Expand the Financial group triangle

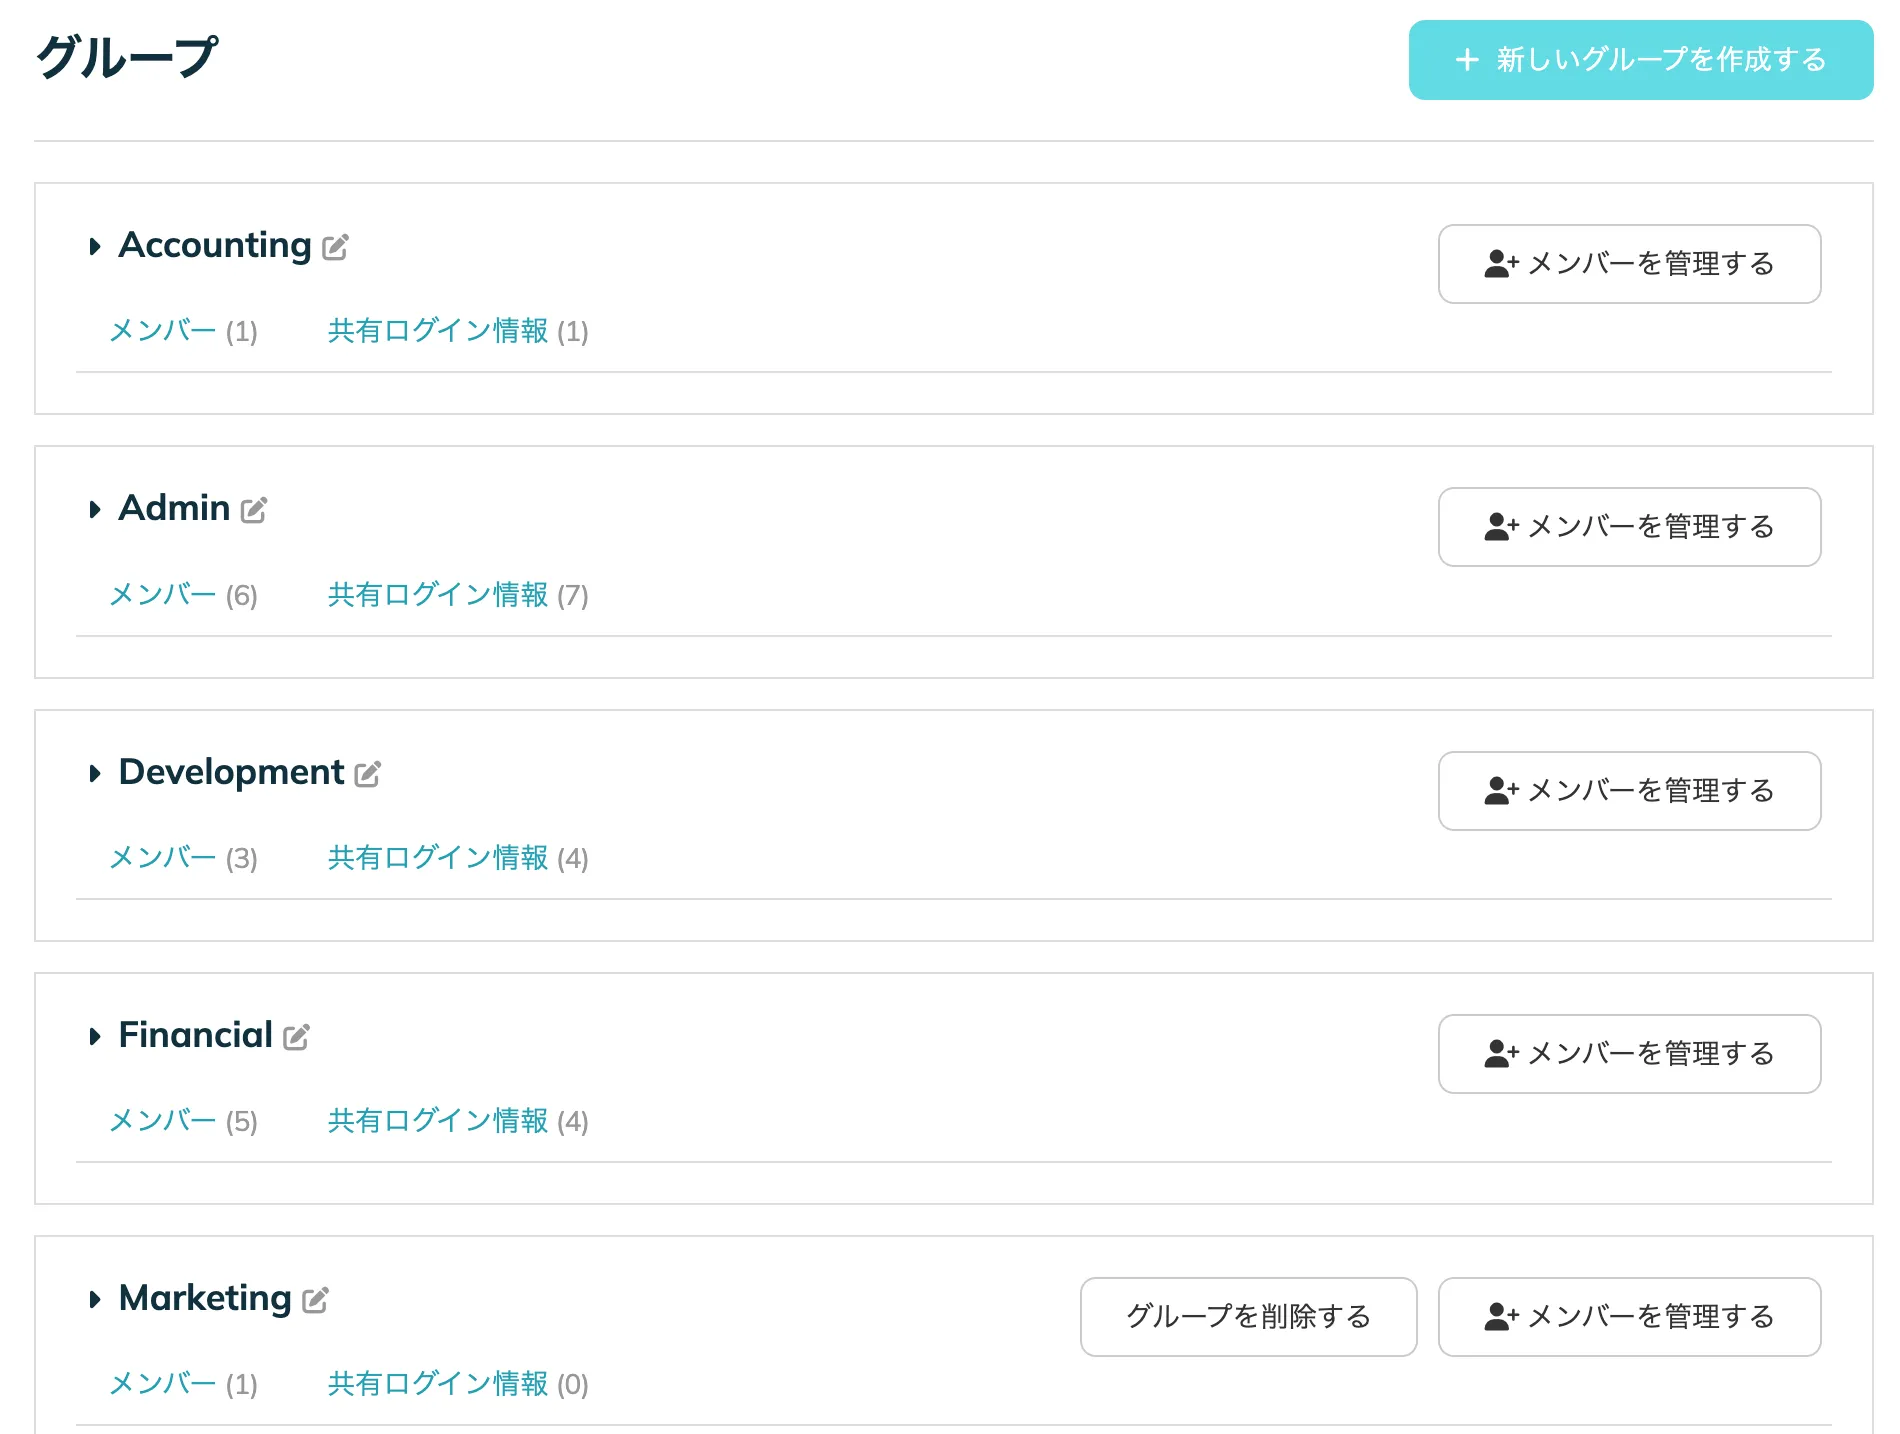(x=95, y=1036)
